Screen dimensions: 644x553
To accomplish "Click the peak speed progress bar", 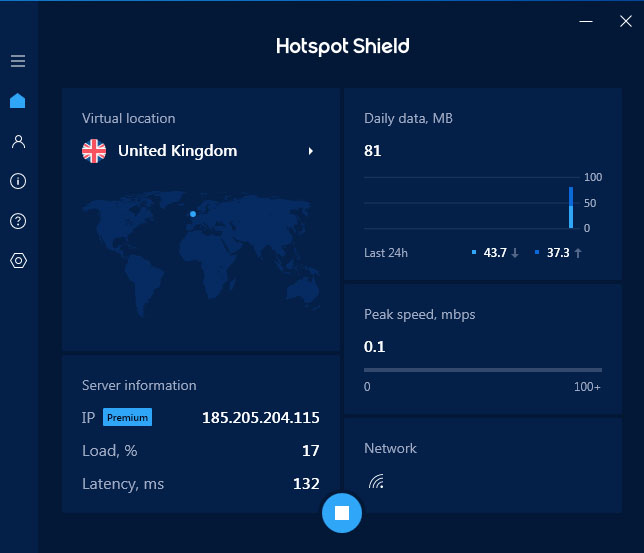I will coord(483,370).
